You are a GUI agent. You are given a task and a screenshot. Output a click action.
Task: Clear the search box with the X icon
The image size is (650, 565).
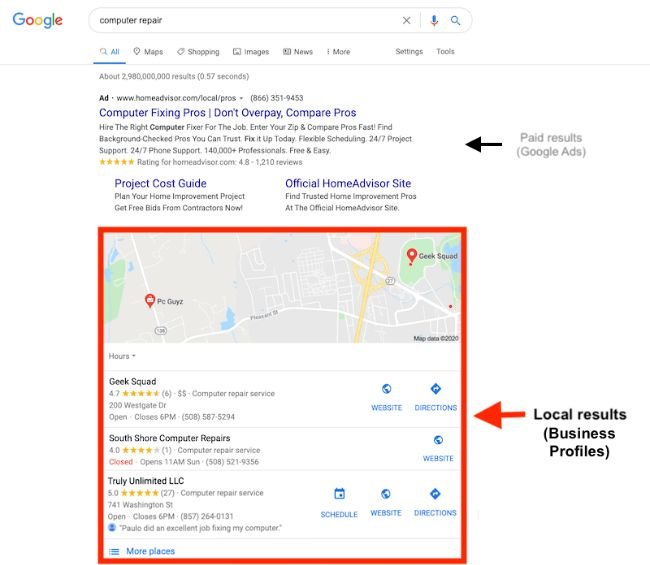tap(406, 20)
